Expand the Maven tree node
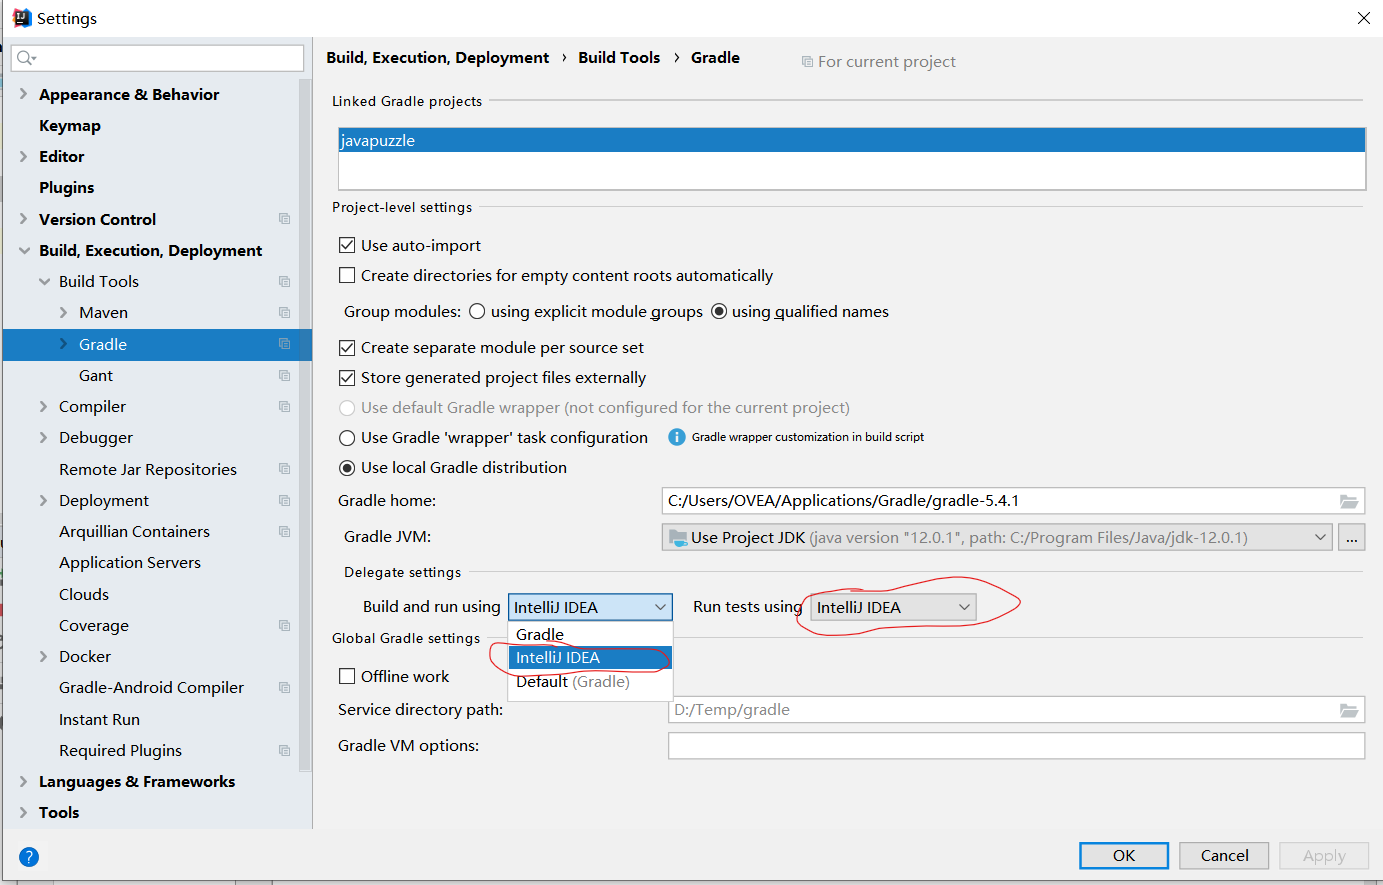 (64, 312)
